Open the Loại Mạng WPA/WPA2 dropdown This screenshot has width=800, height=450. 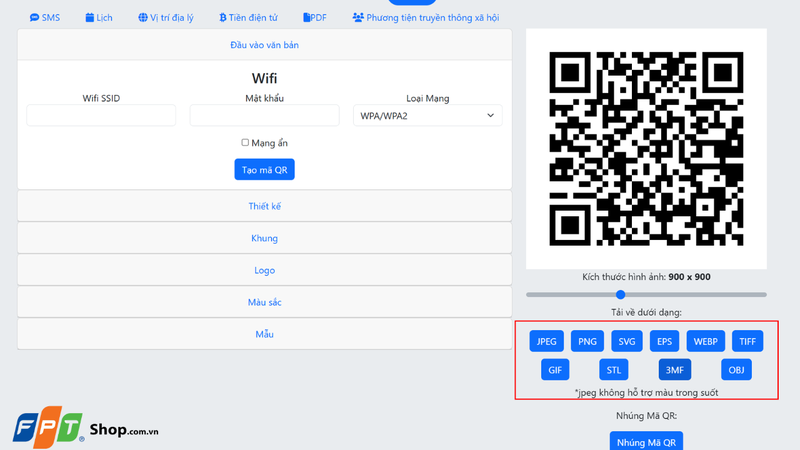click(428, 115)
